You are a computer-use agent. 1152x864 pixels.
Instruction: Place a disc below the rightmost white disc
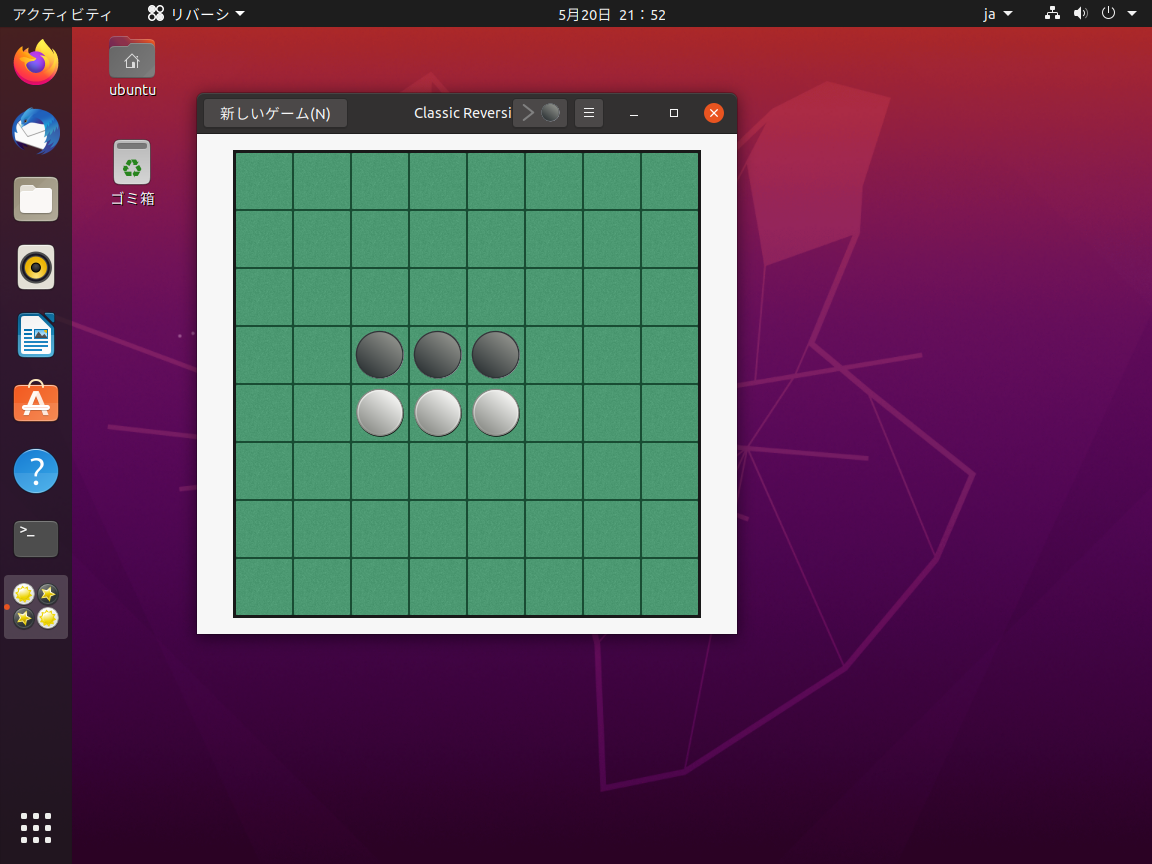(496, 471)
